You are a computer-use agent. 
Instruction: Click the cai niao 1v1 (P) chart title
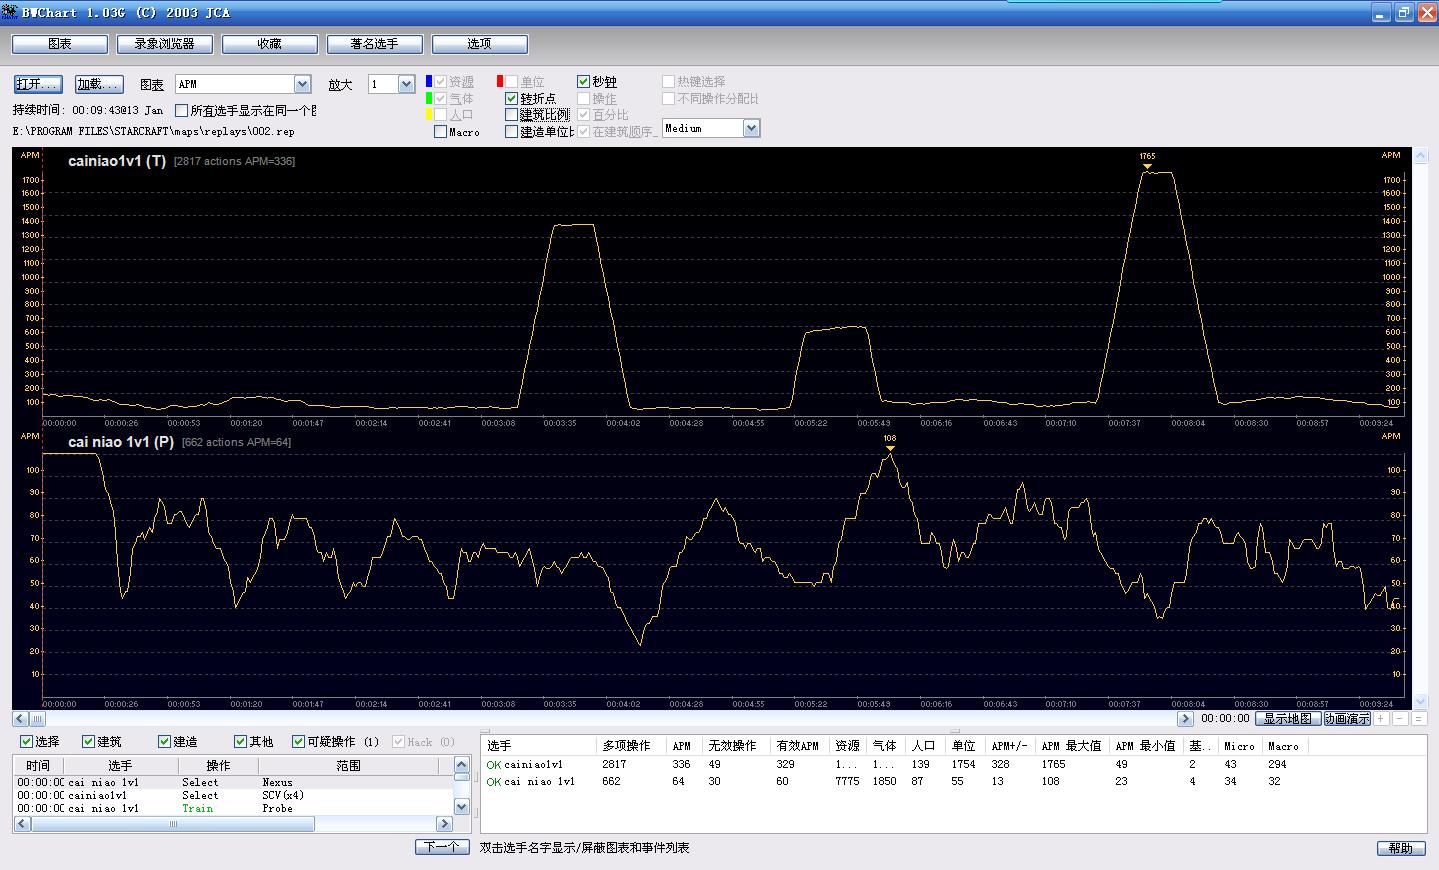121,442
